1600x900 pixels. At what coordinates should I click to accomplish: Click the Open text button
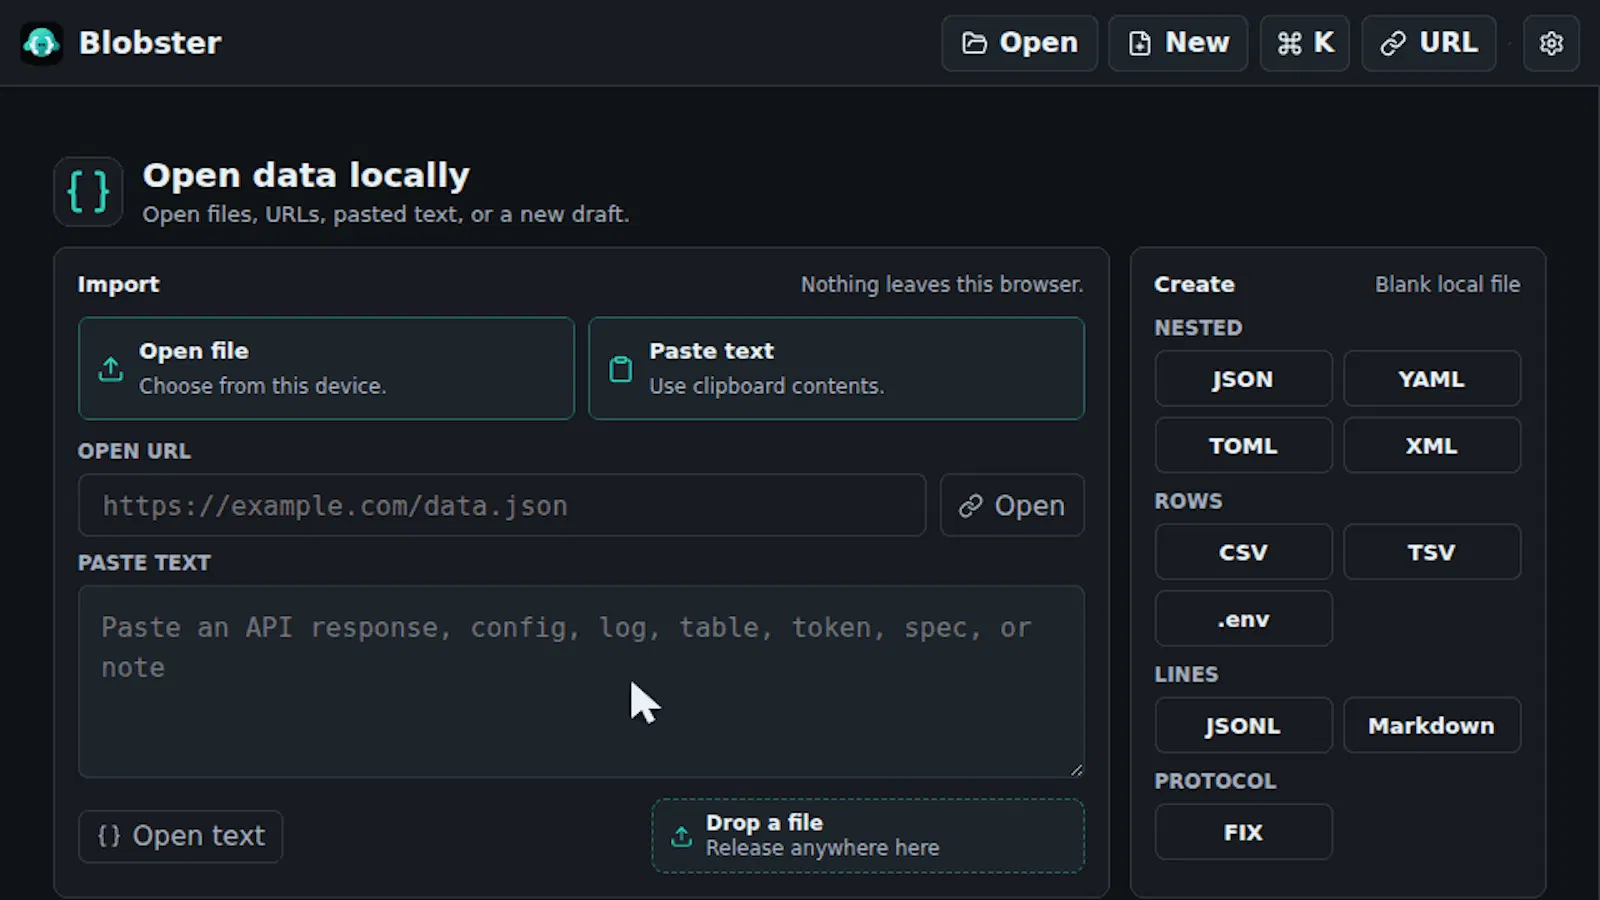click(x=181, y=836)
